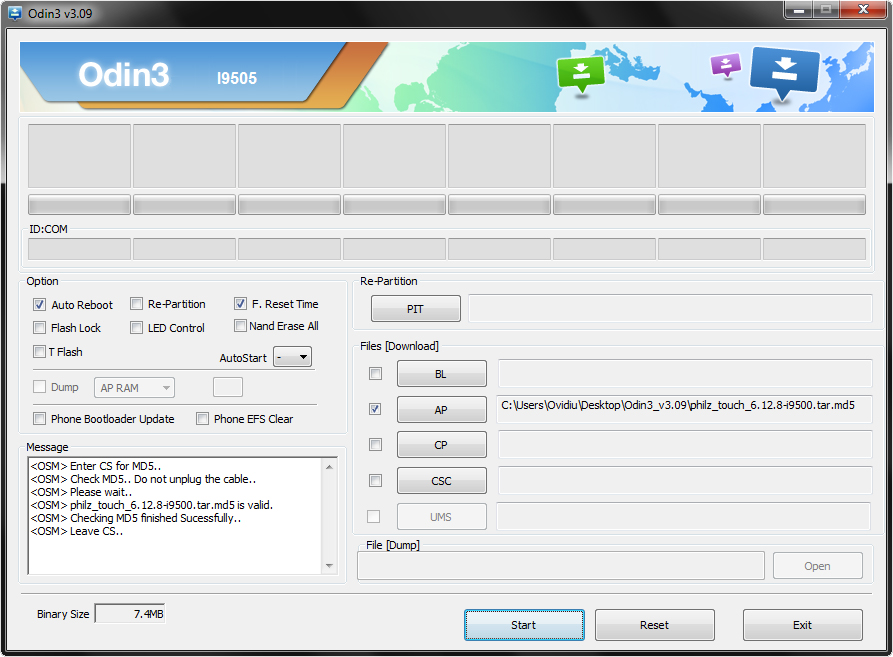Choose a modem file with CP button
The image size is (893, 657).
pos(441,445)
